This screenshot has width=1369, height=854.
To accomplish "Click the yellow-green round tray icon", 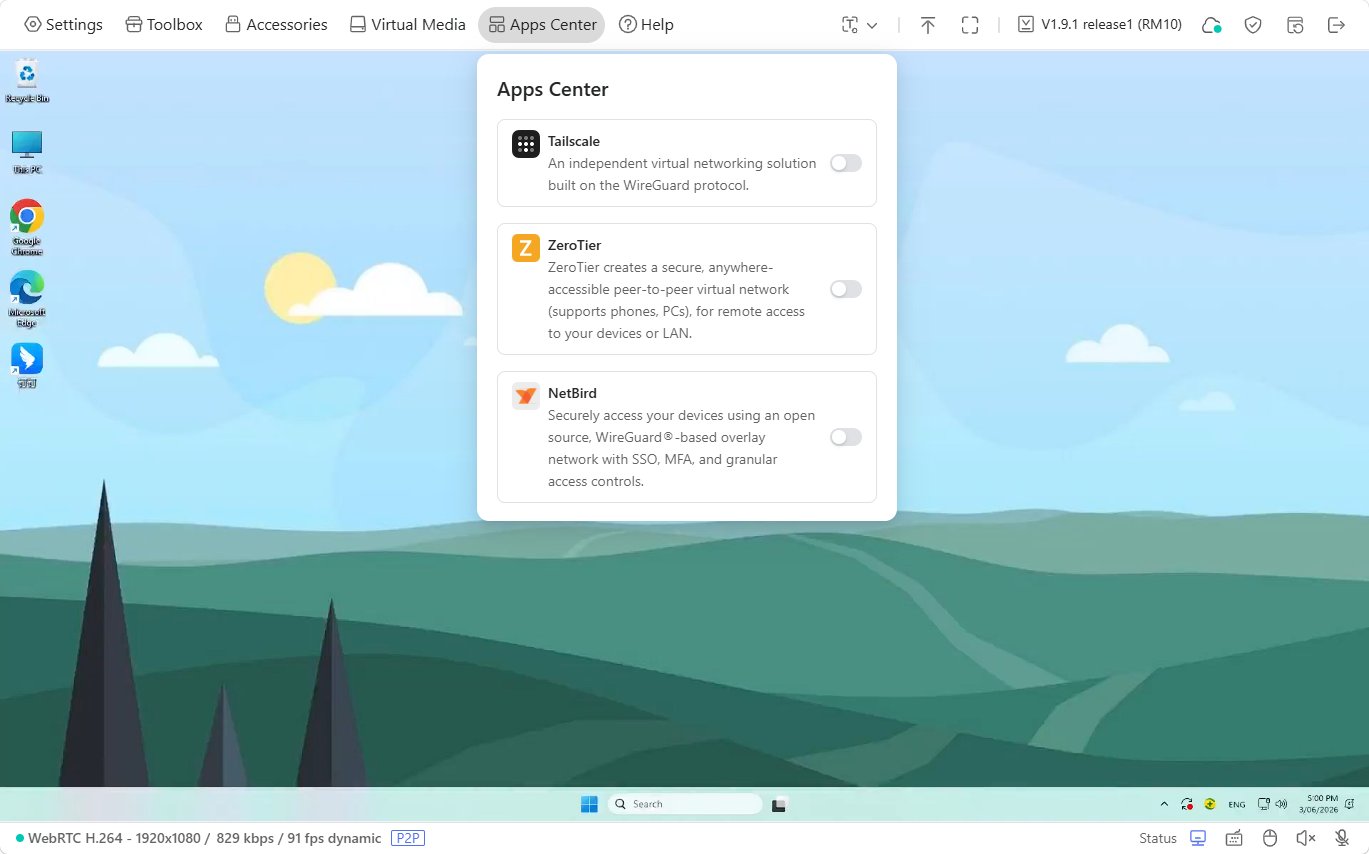I will coord(1210,804).
